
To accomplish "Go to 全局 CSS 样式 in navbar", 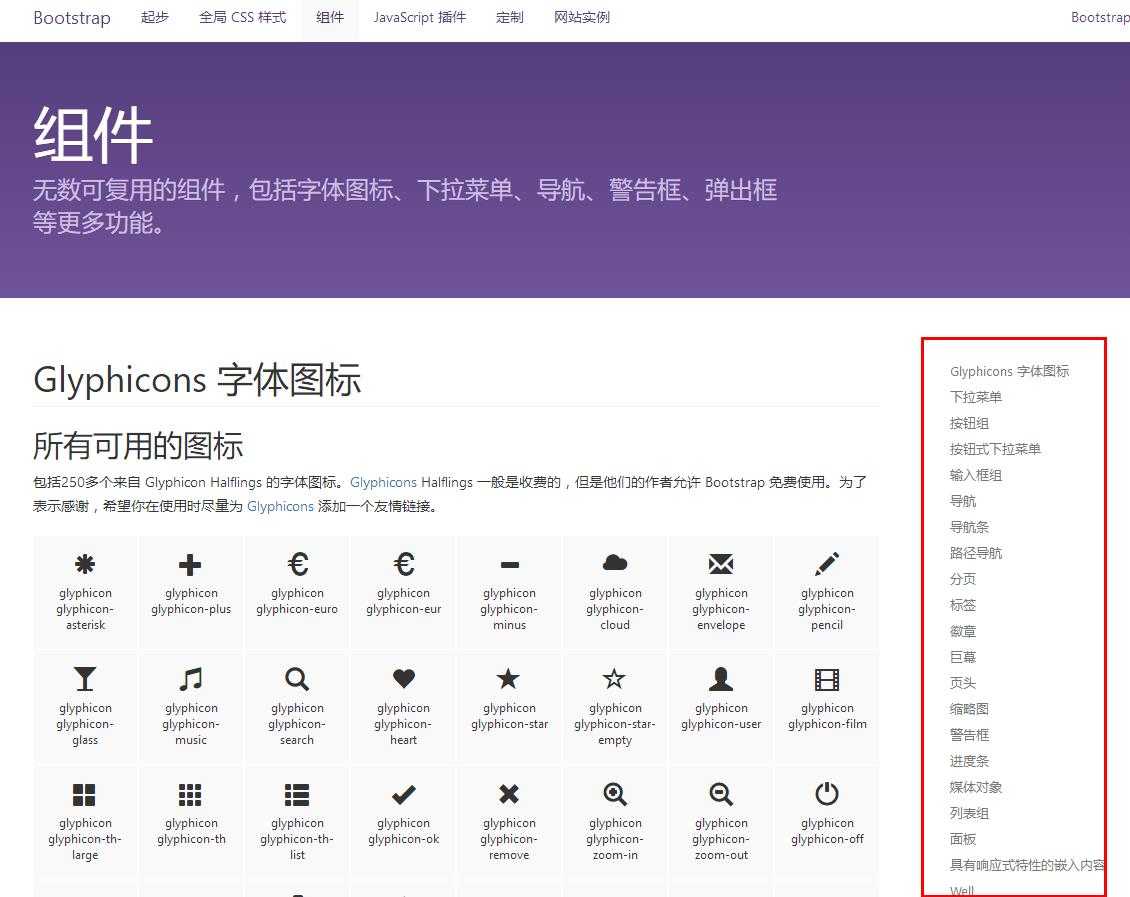I will point(242,17).
